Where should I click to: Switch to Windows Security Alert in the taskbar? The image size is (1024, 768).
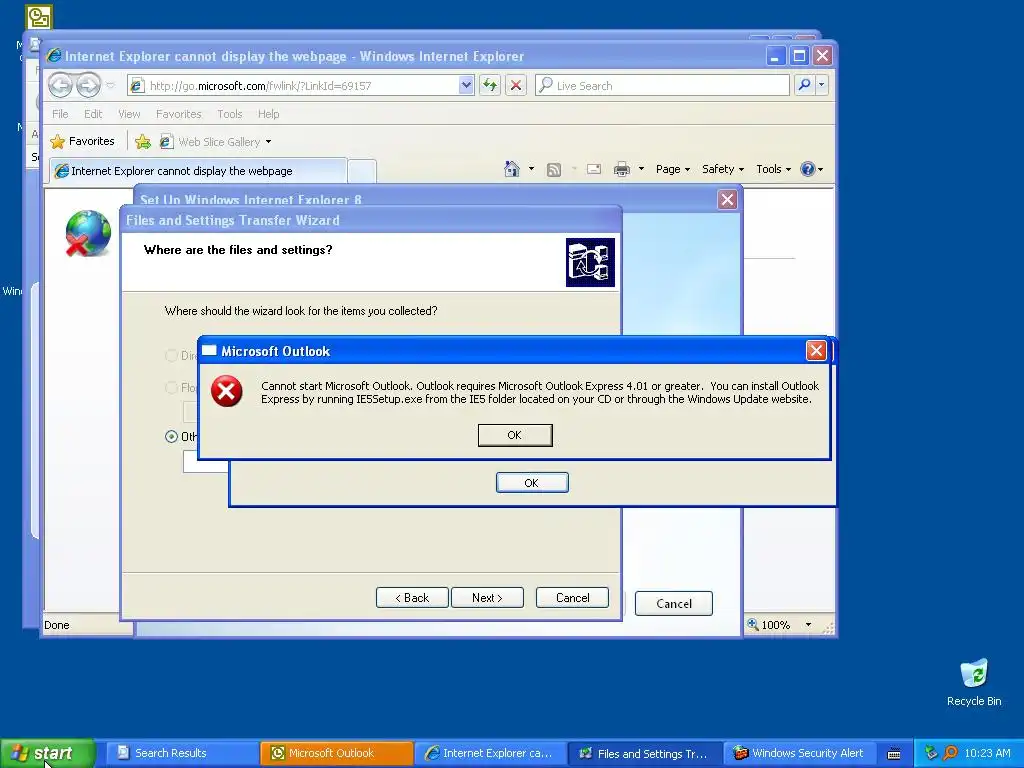(x=800, y=753)
